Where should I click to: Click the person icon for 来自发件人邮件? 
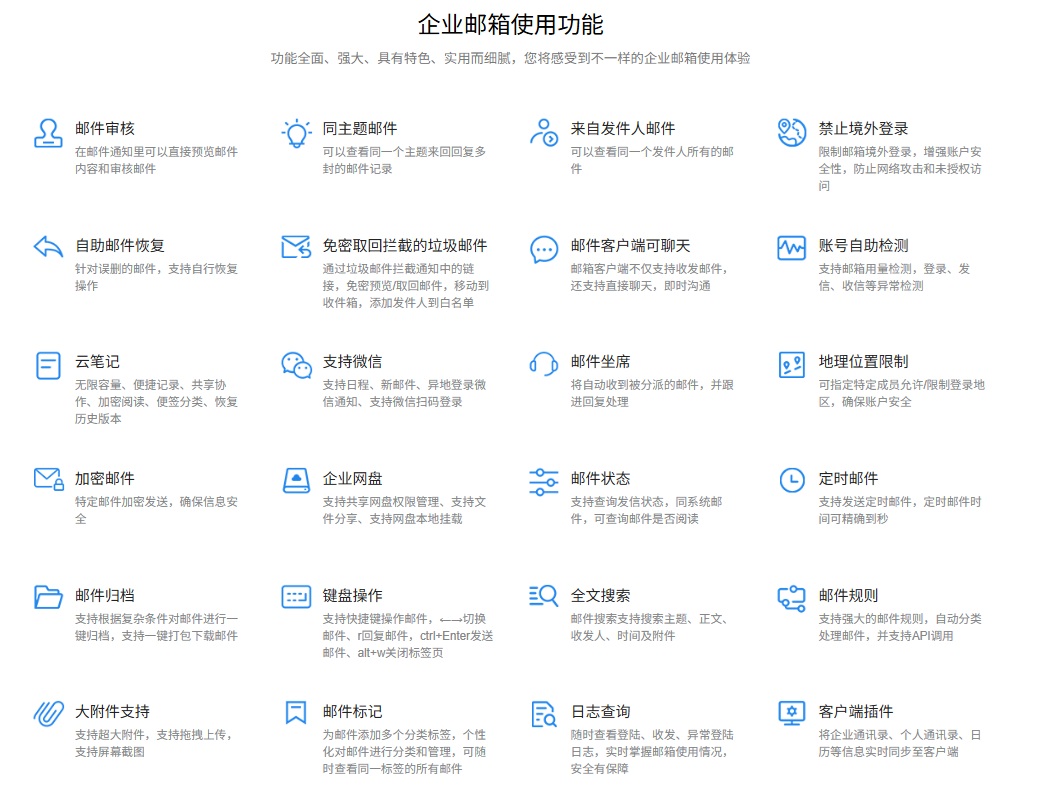point(544,132)
